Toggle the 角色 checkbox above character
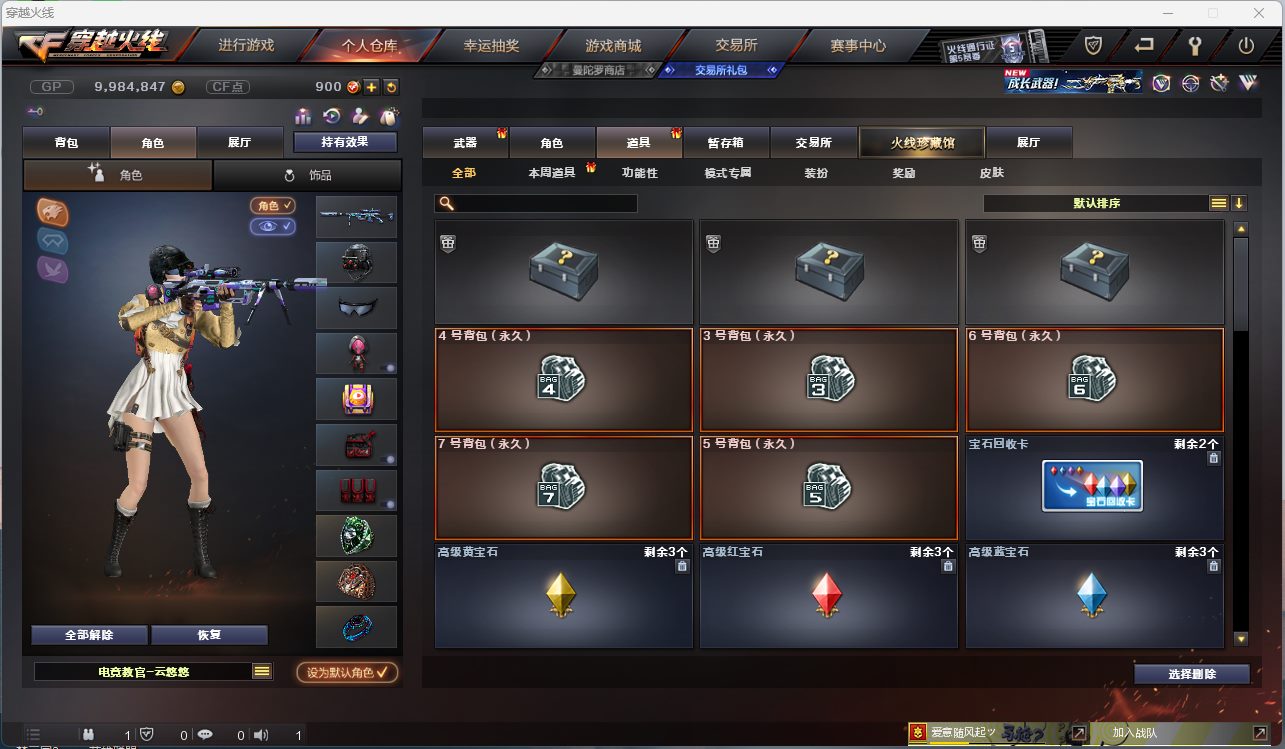Screen dimensions: 1285x749 273,205
